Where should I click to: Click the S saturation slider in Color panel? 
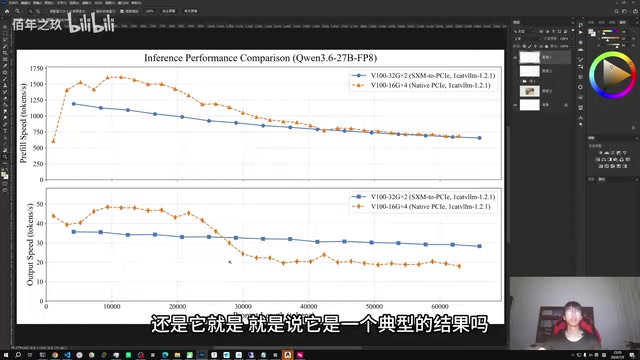click(x=611, y=39)
